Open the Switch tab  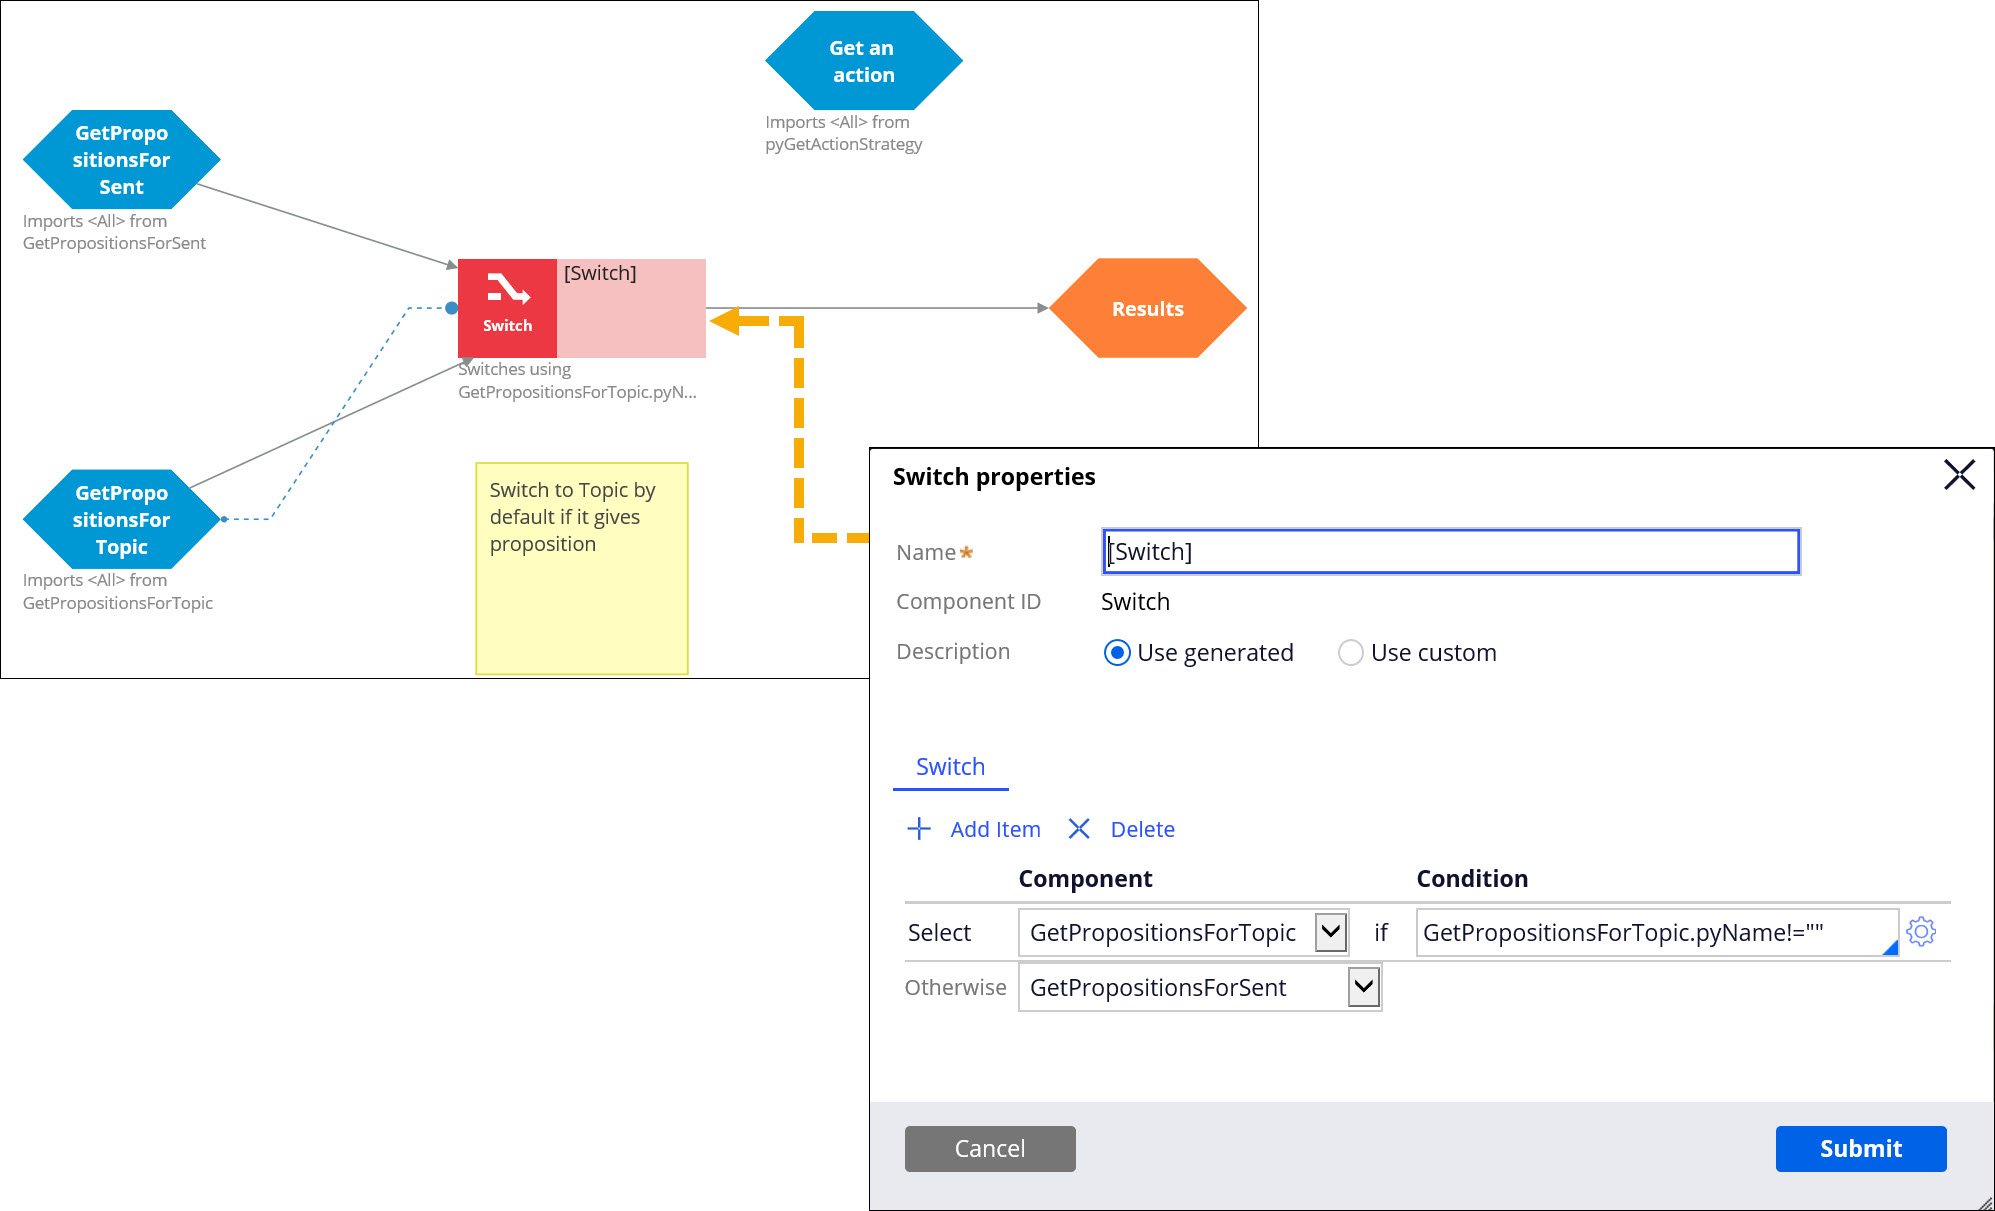pos(950,767)
